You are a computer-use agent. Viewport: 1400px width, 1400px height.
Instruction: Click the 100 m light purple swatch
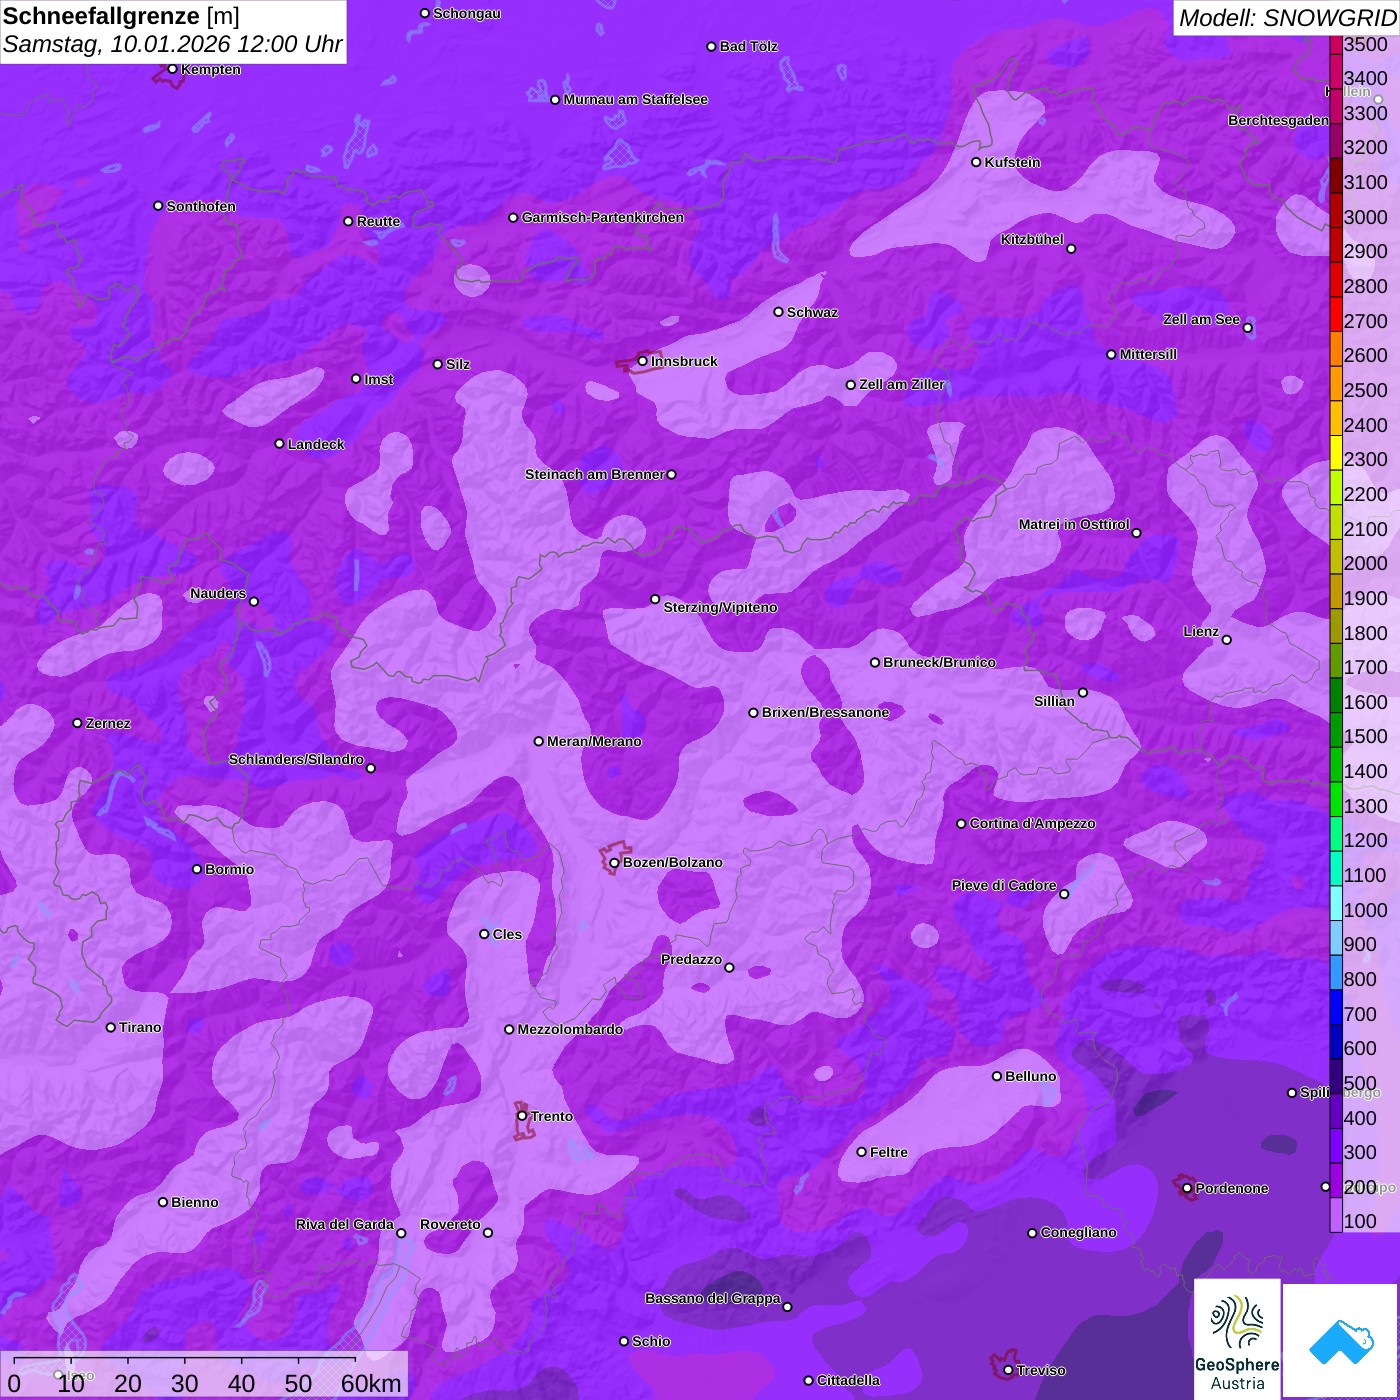click(1335, 1215)
